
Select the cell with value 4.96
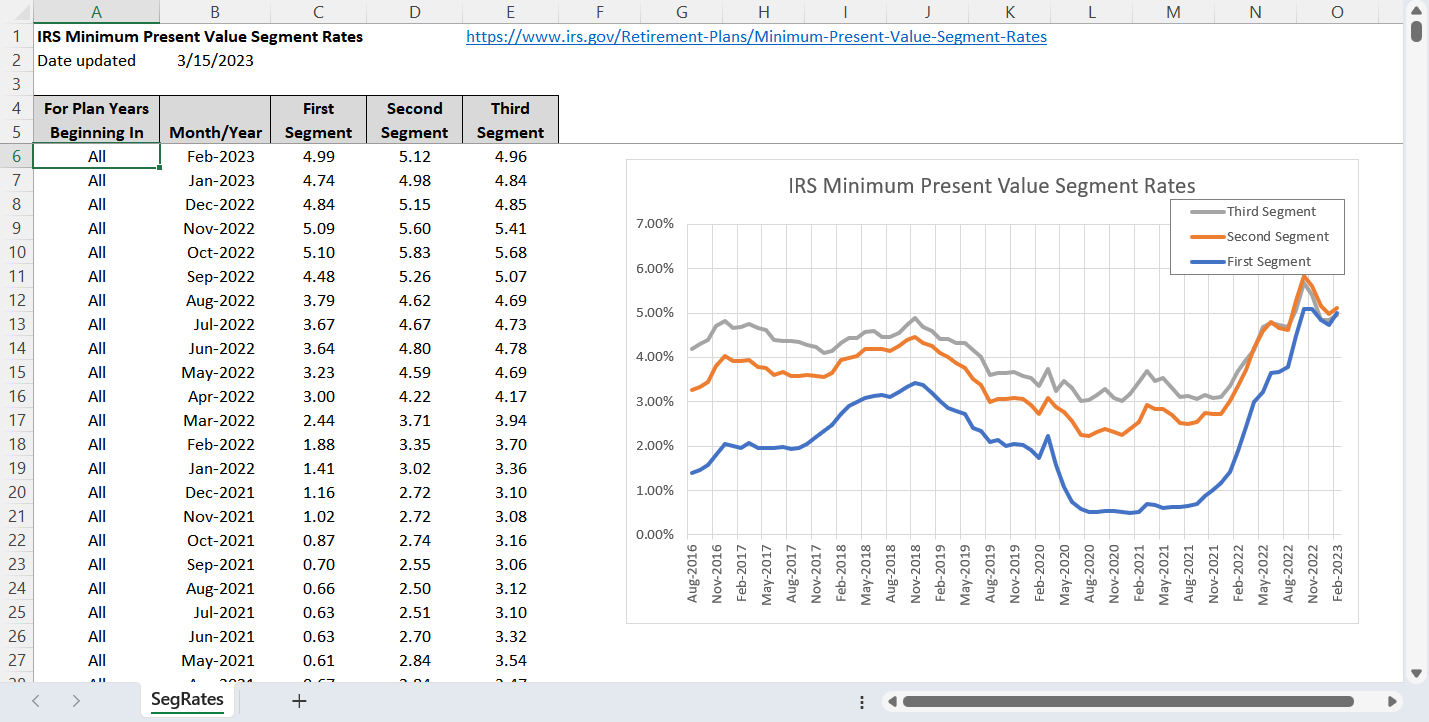click(510, 157)
